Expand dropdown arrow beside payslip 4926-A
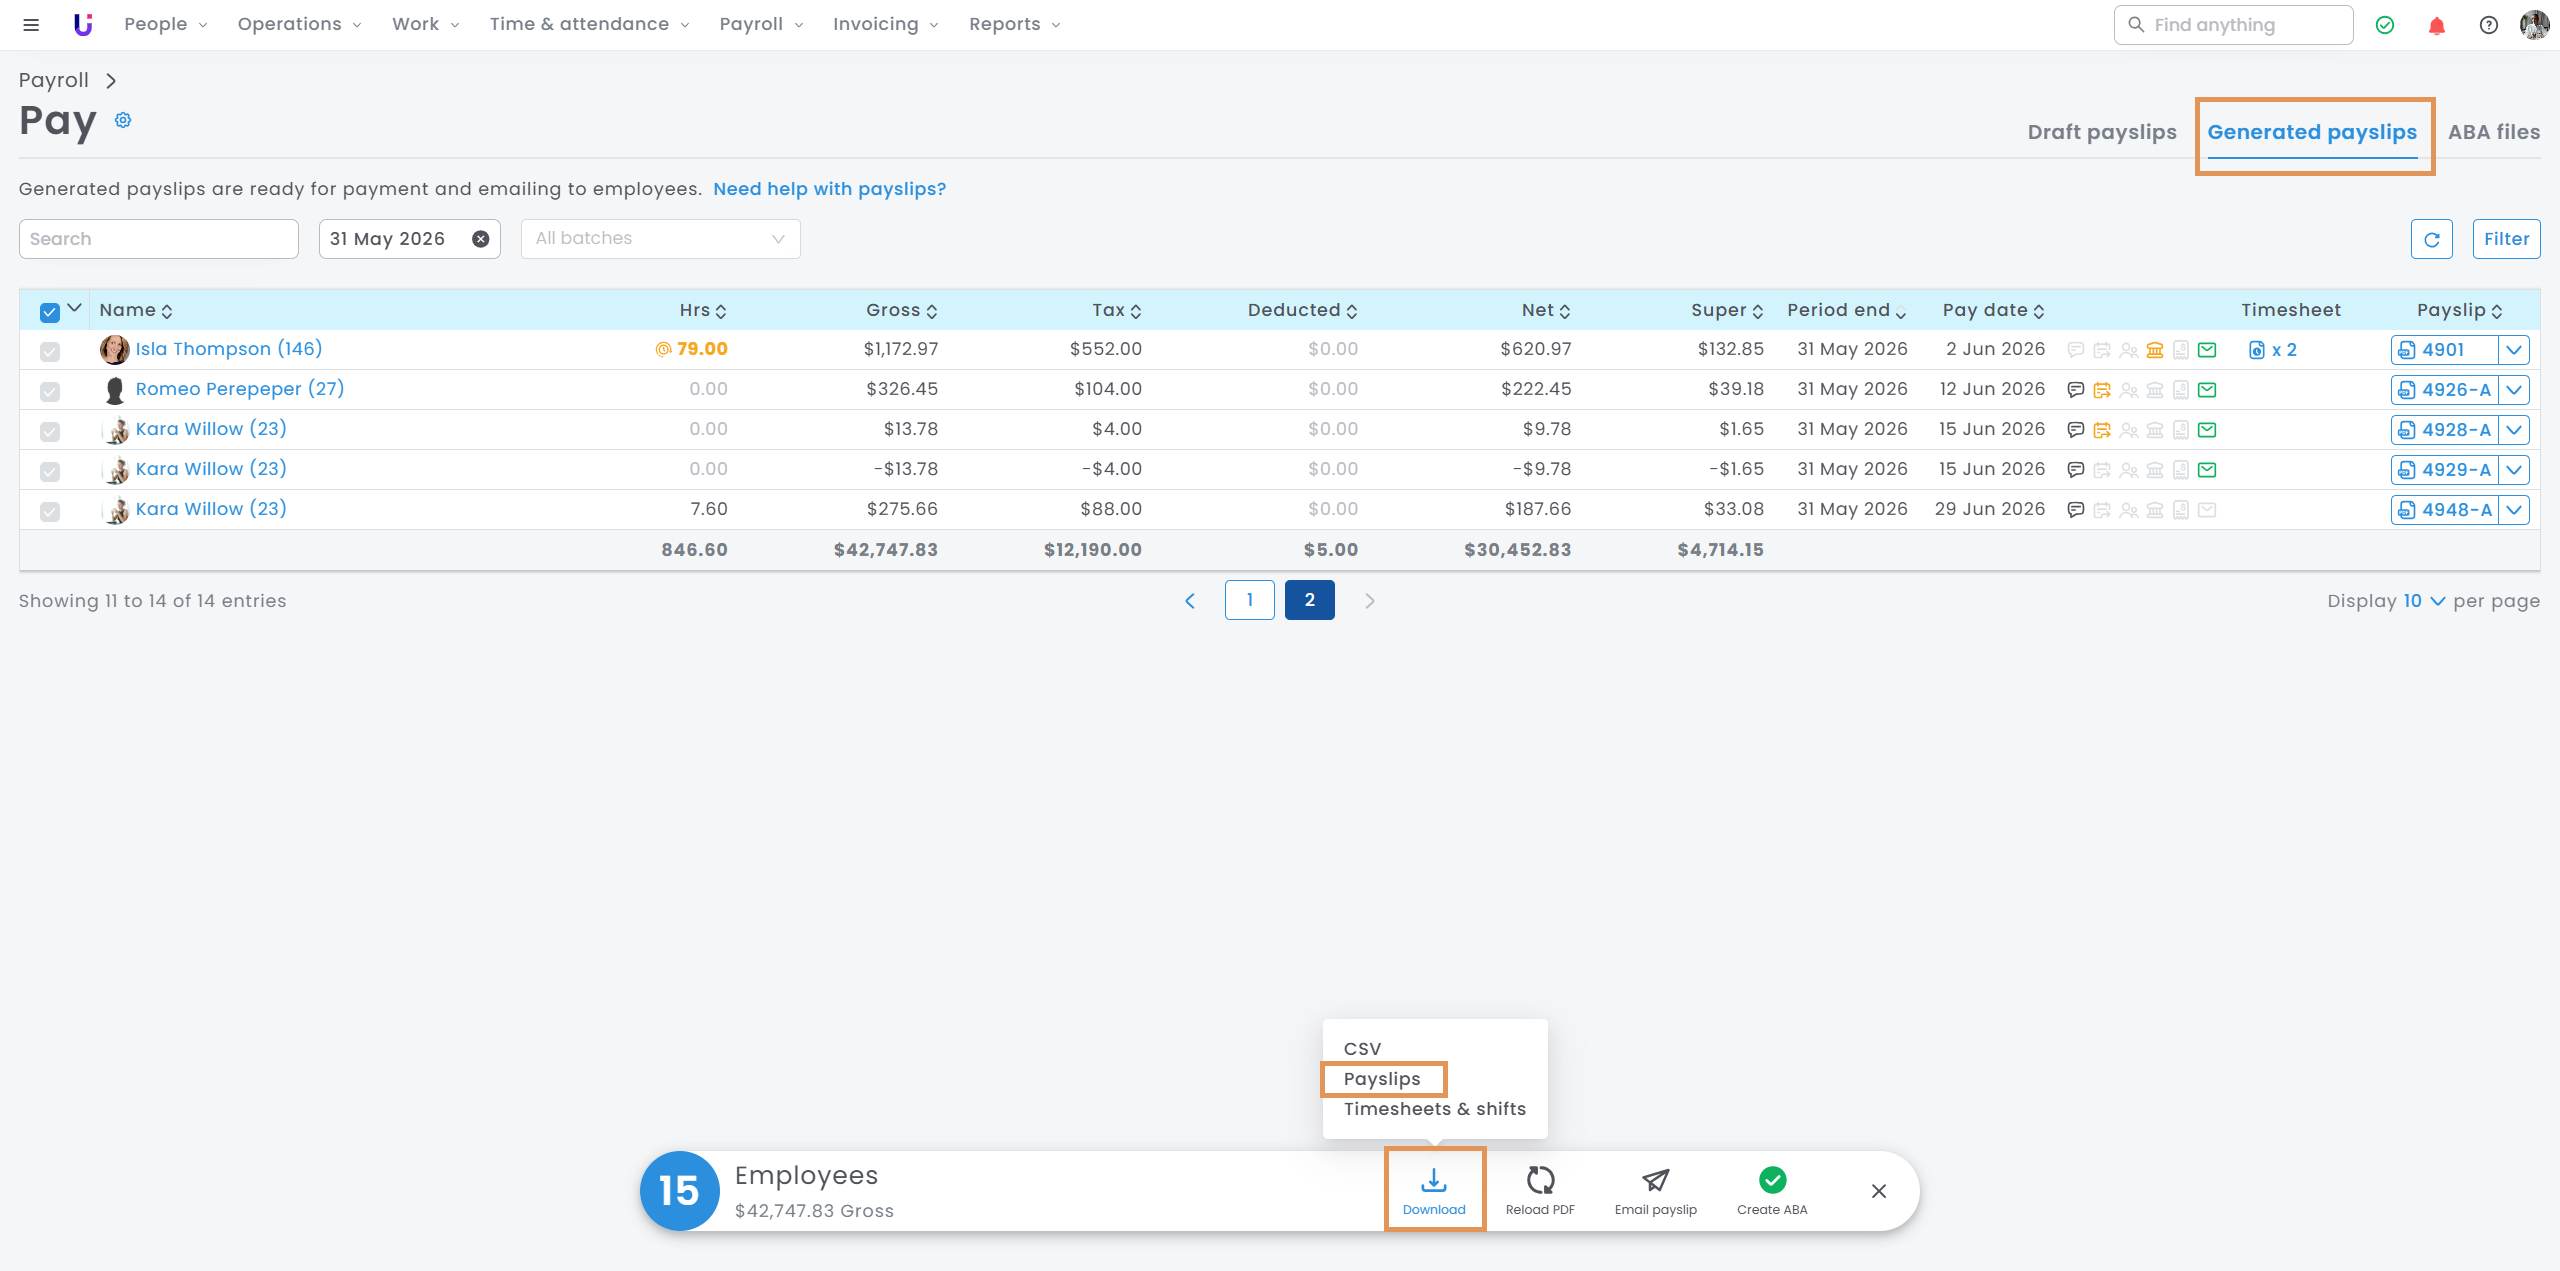Screen dimensions: 2560x1271 (2514, 390)
